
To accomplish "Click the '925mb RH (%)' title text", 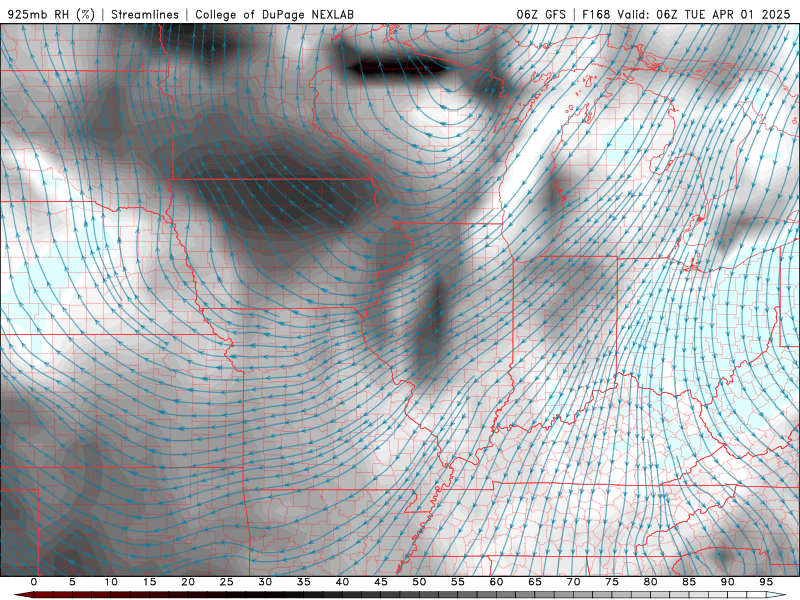I will 51,14.
